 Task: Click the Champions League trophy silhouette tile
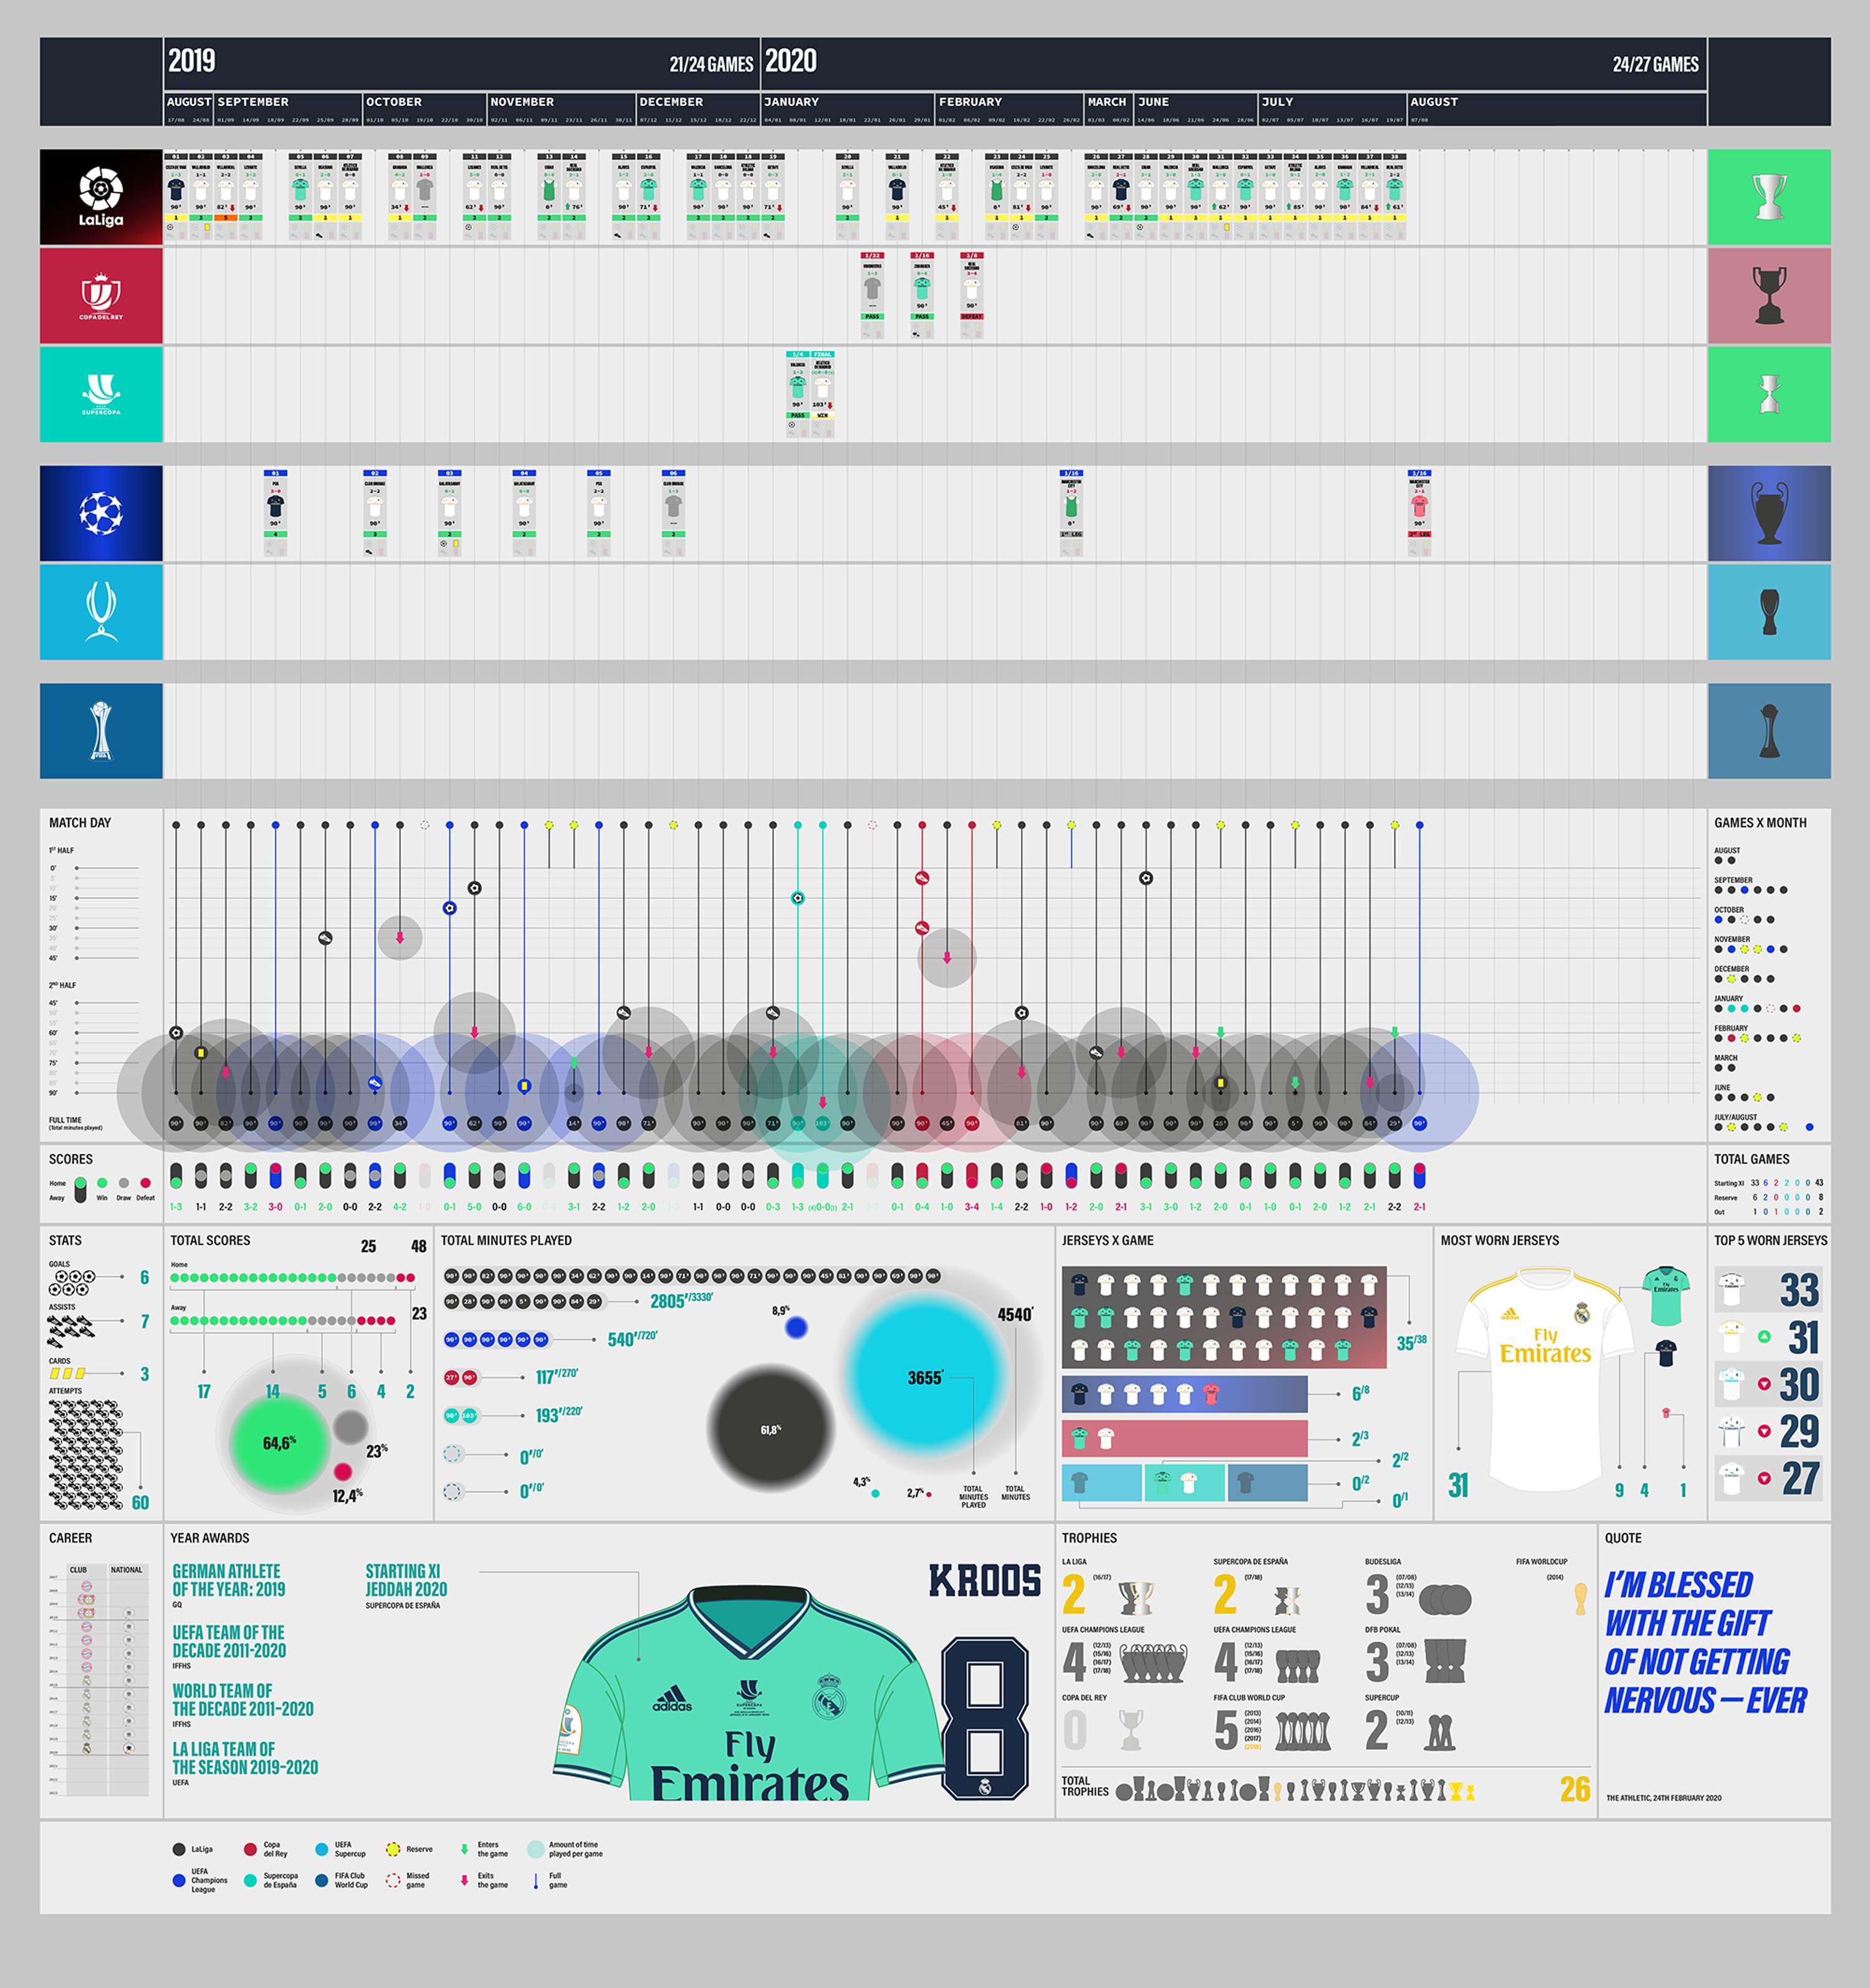pyautogui.click(x=1769, y=513)
